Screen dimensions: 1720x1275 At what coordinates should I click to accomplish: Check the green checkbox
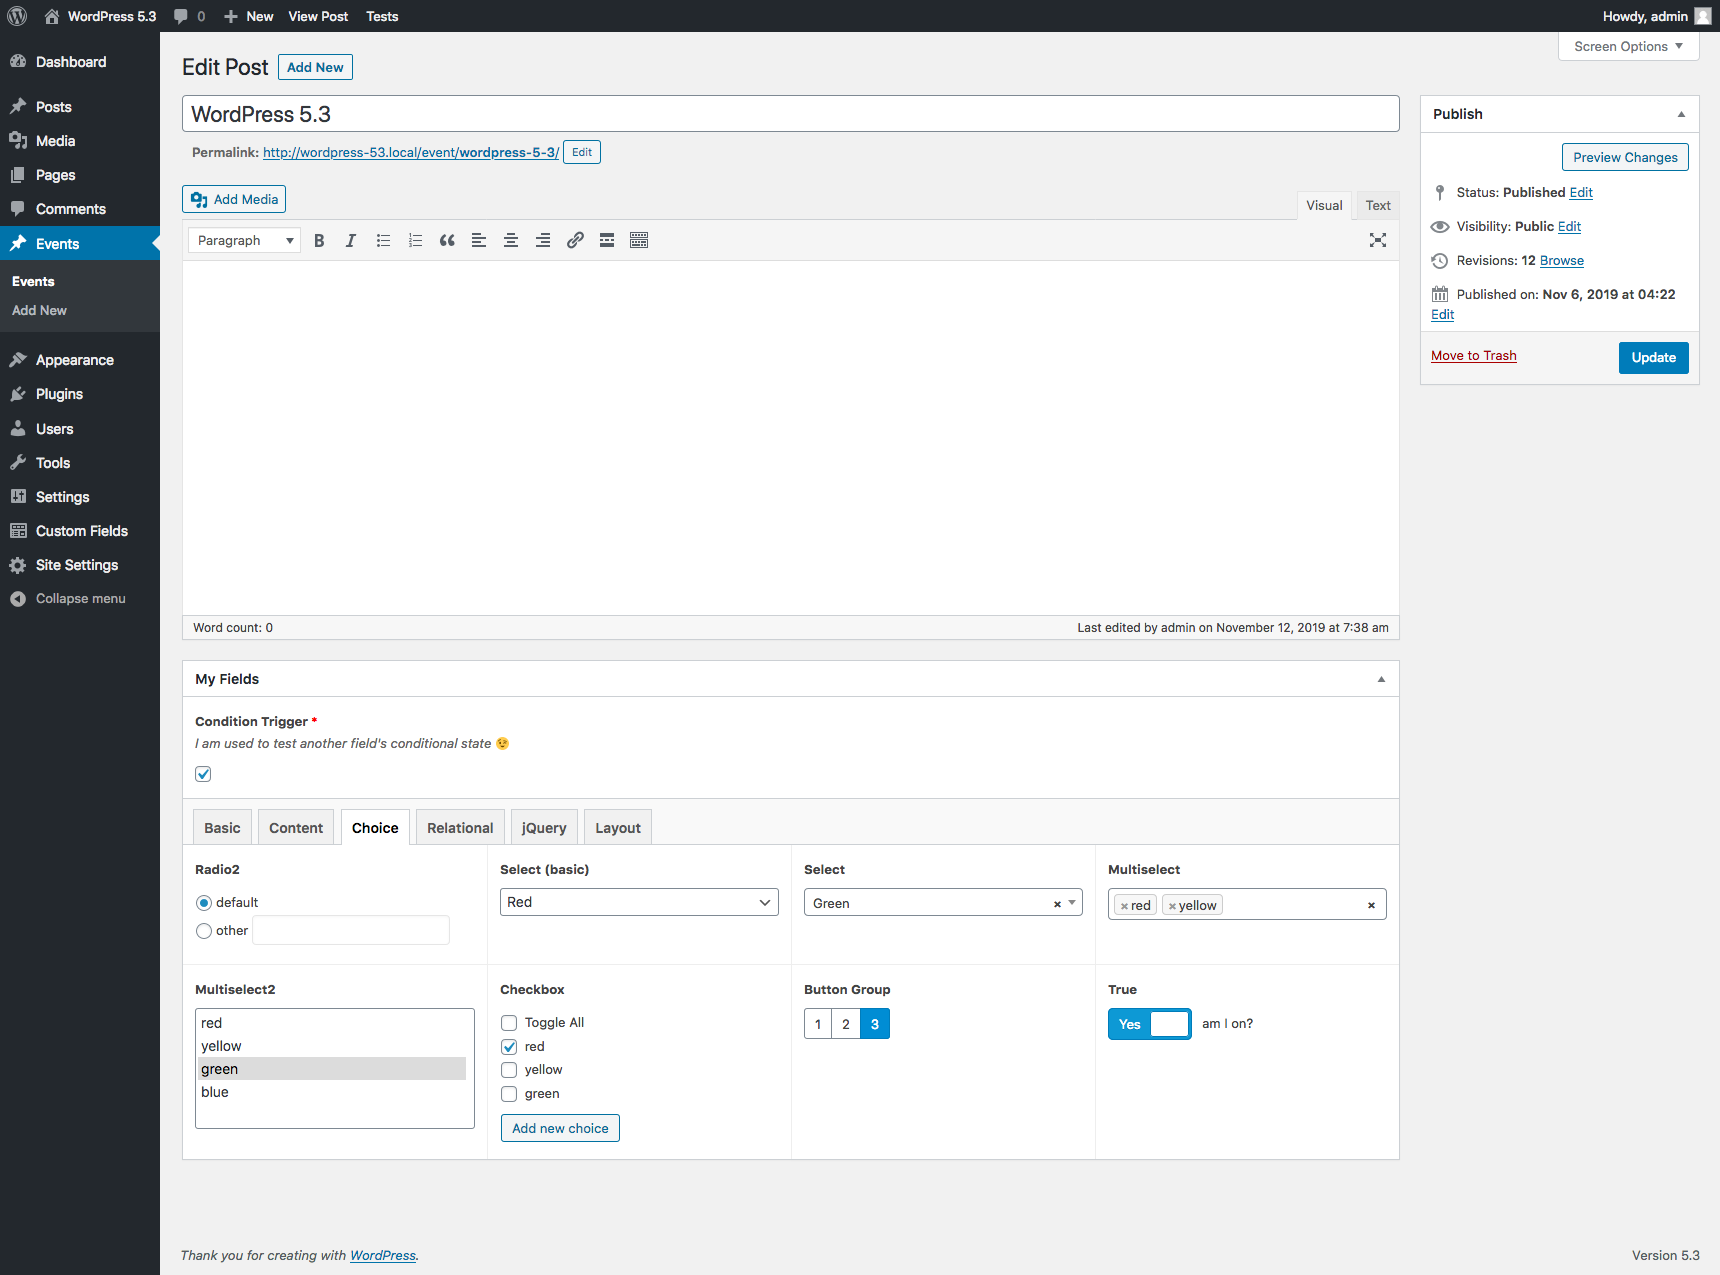pyautogui.click(x=509, y=1094)
